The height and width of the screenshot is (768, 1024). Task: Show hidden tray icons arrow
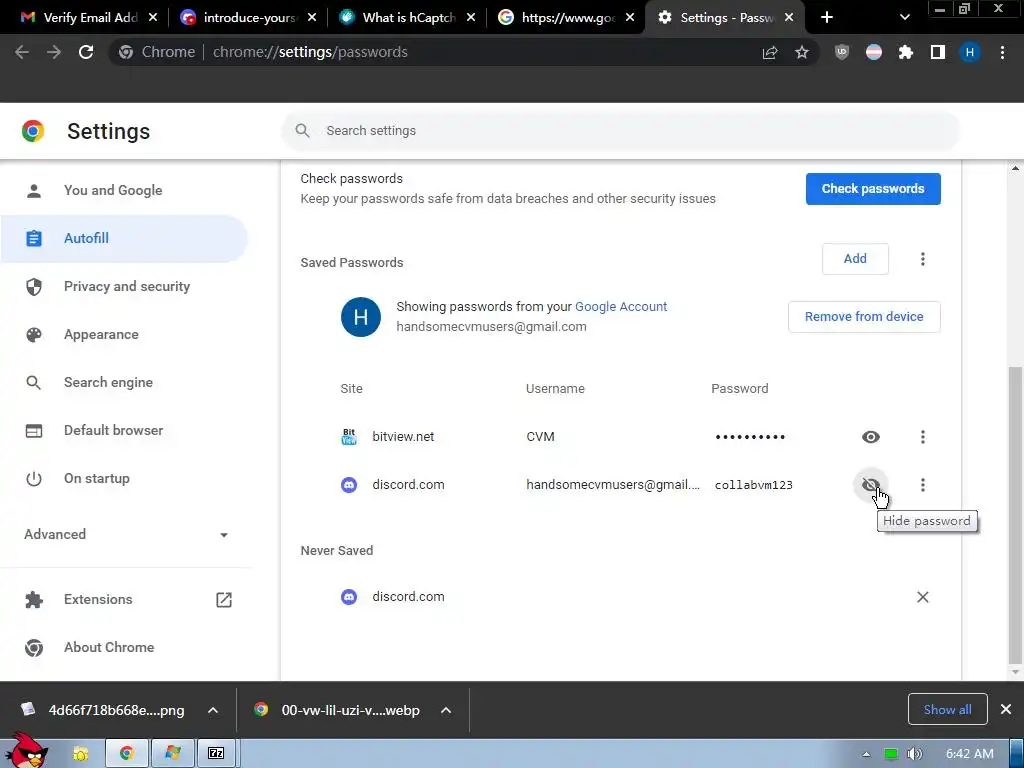pyautogui.click(x=866, y=754)
